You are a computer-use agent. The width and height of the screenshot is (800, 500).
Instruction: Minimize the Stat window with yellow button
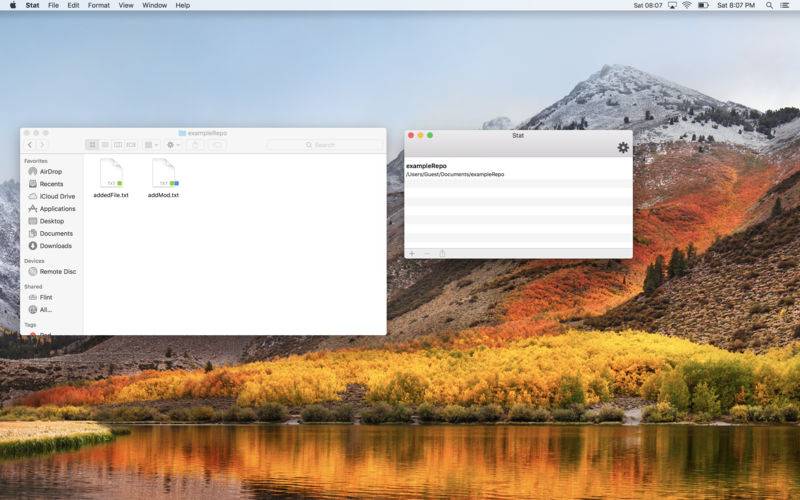pos(420,135)
